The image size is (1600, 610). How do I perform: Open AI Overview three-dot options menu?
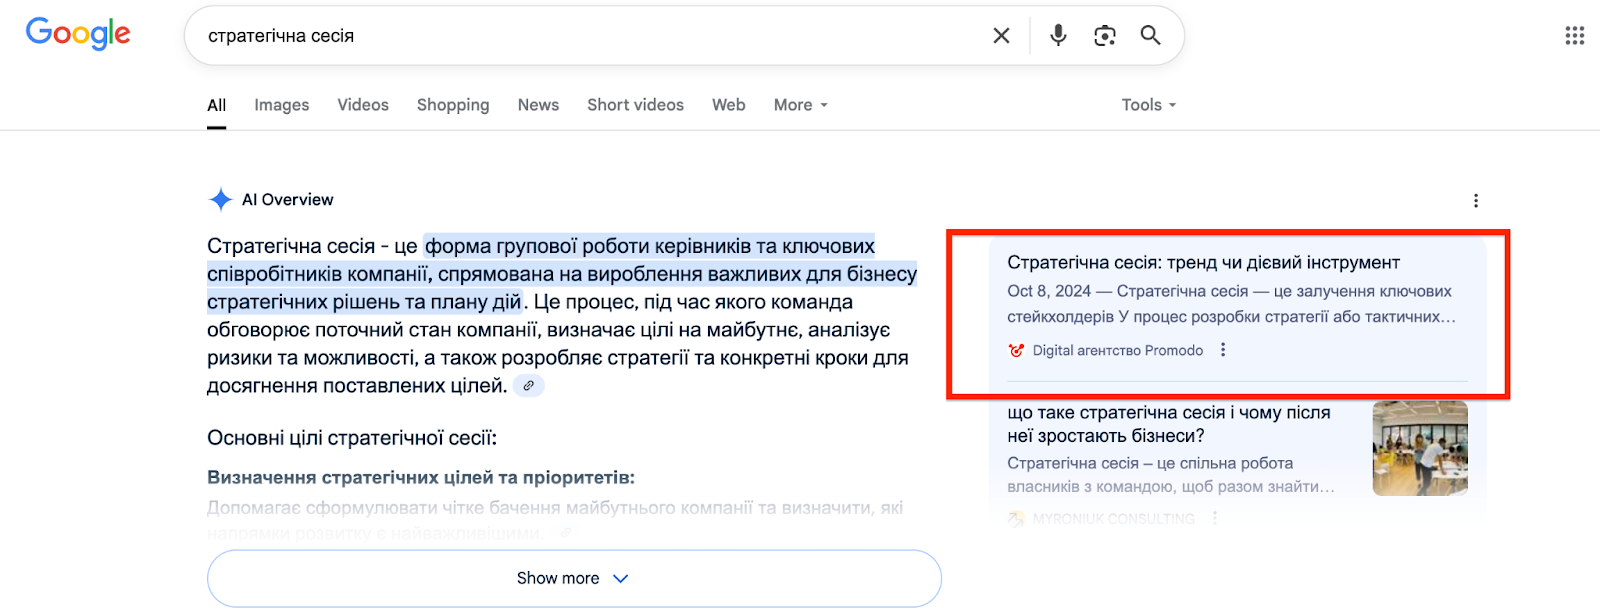coord(1476,201)
